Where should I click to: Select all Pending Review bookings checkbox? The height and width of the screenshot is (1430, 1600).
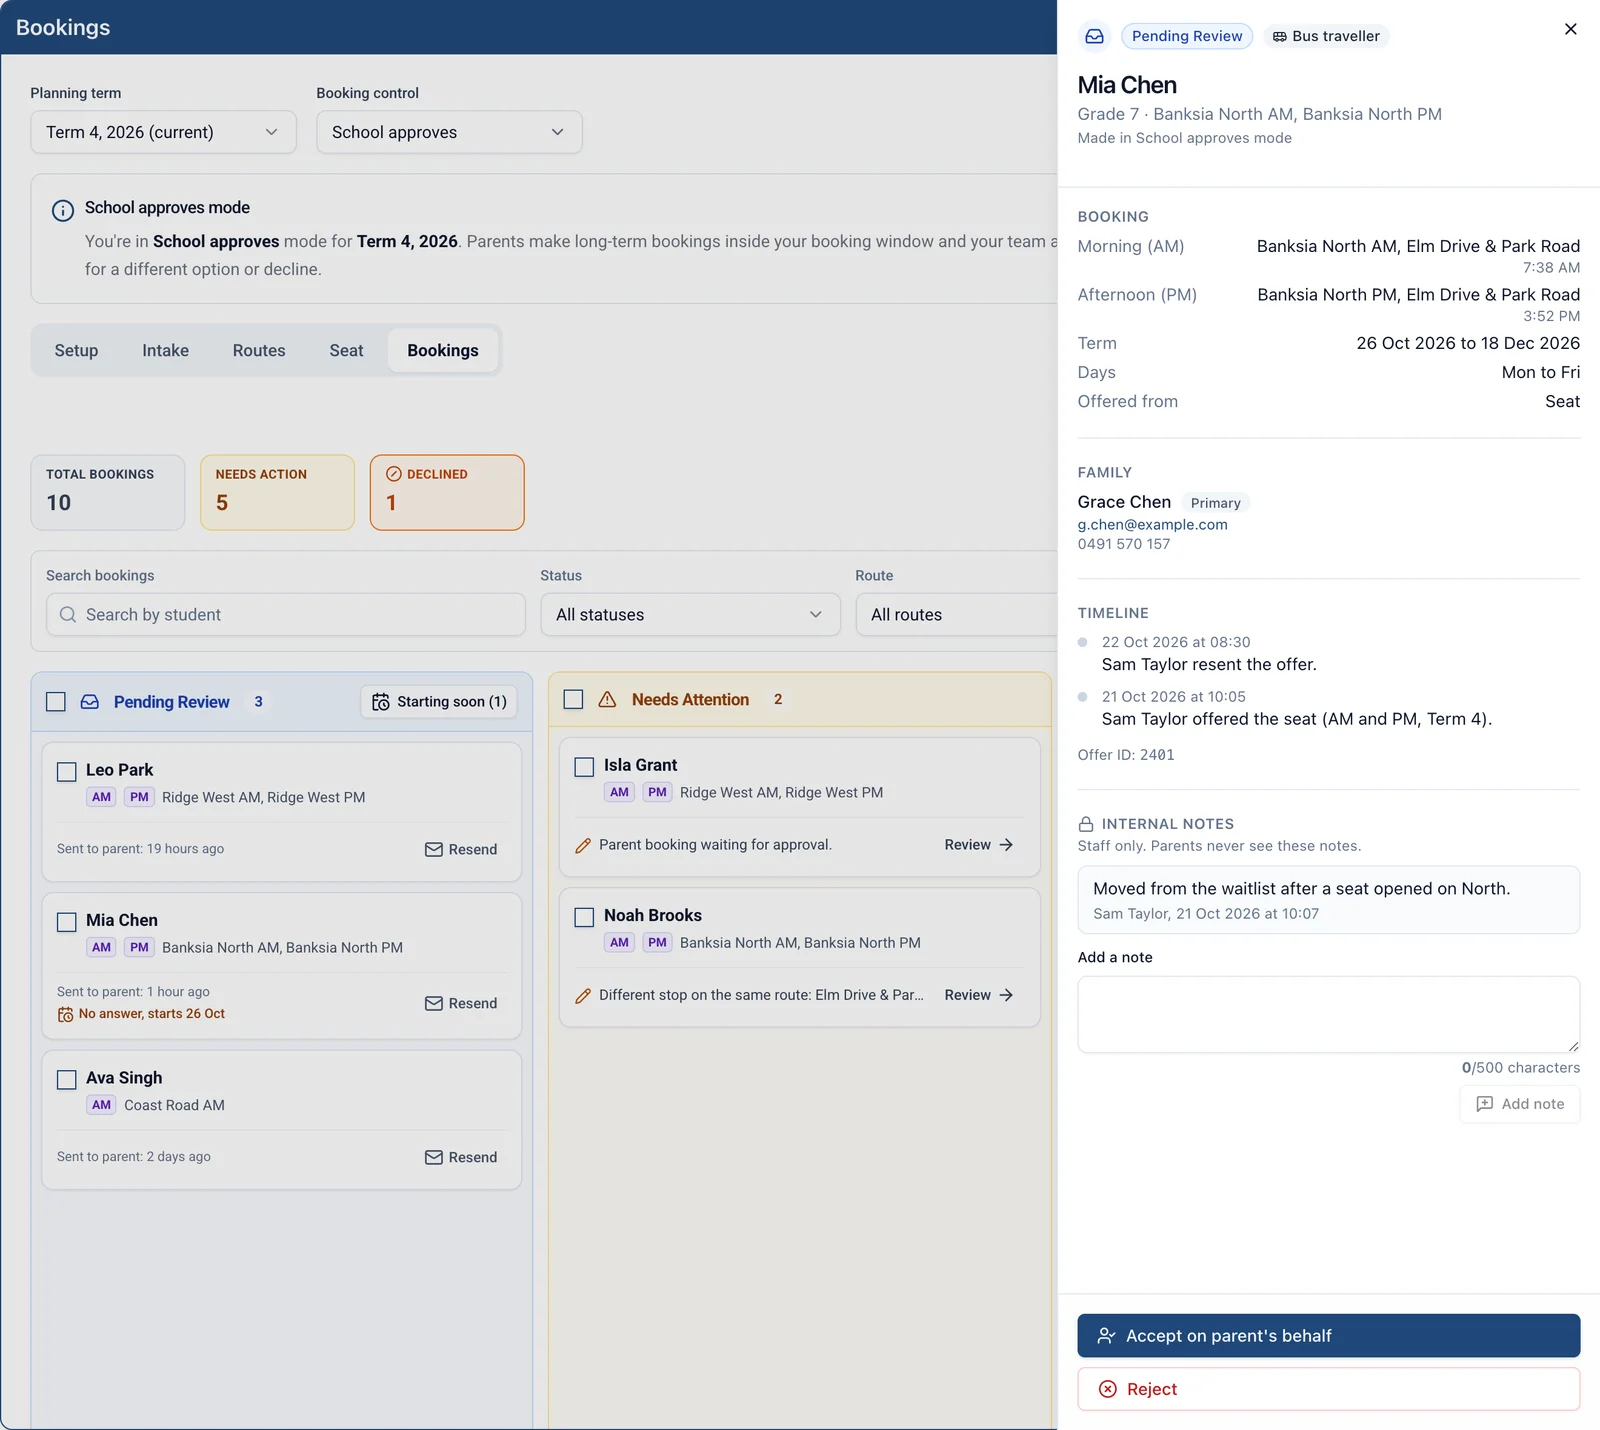coord(56,702)
